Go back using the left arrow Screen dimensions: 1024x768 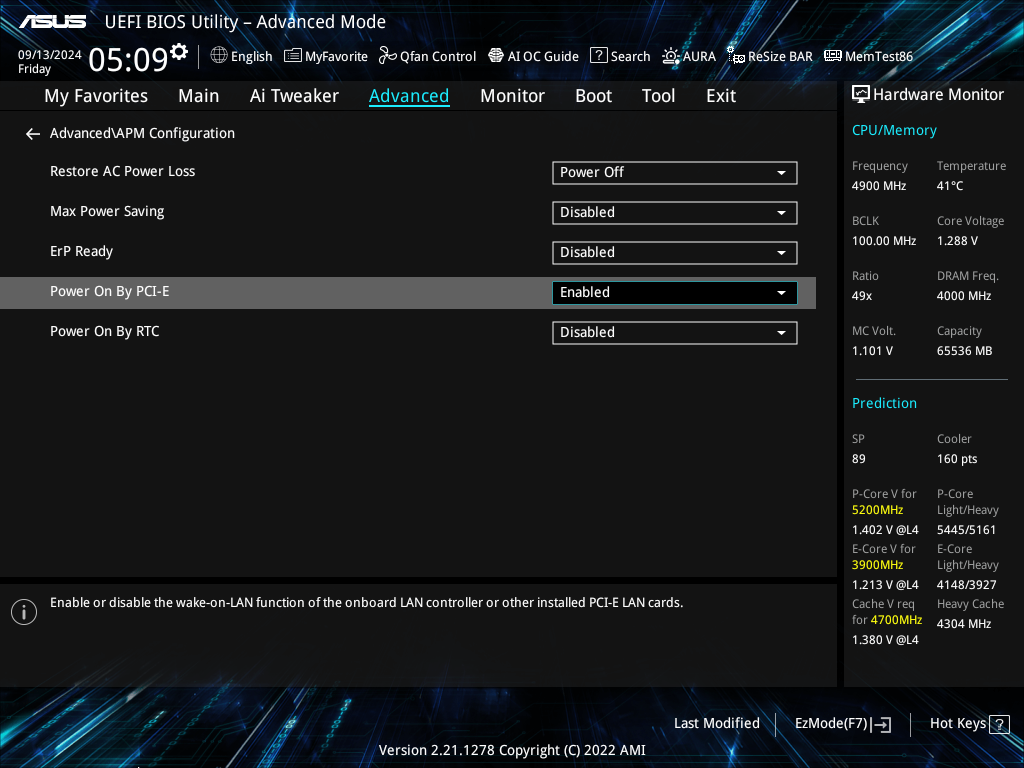click(33, 134)
